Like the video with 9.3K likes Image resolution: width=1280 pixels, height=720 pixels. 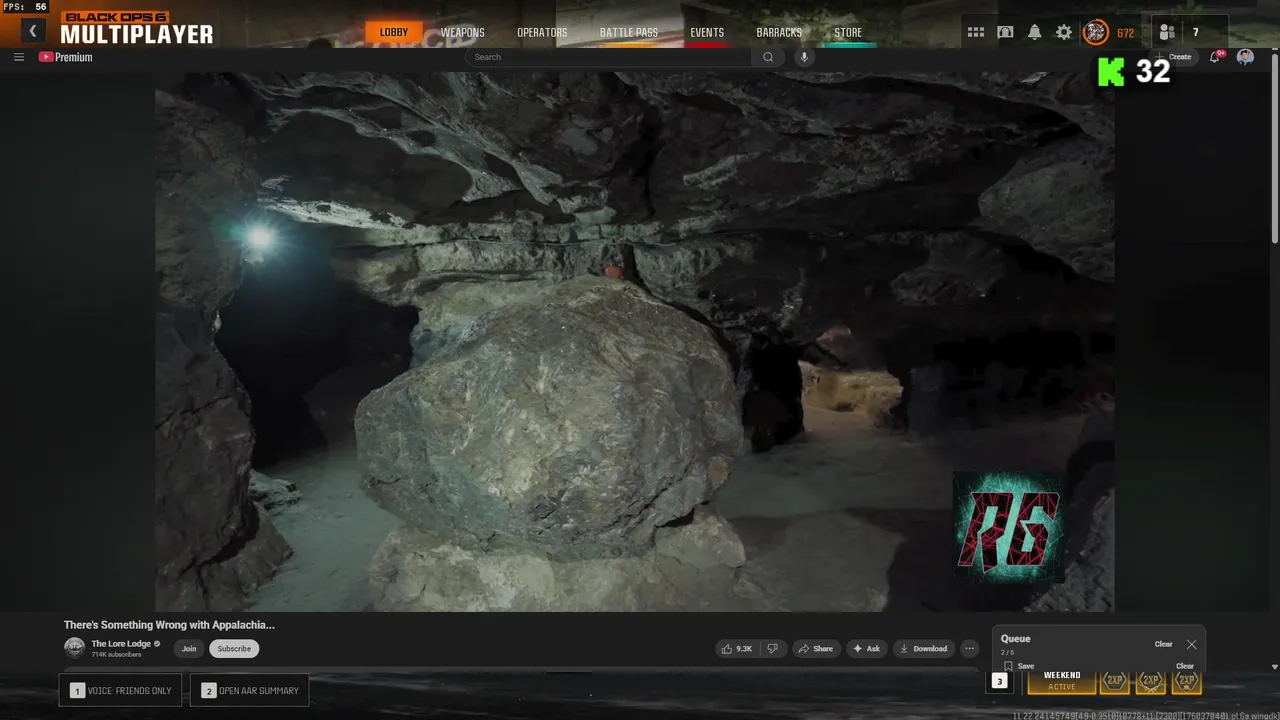737,649
